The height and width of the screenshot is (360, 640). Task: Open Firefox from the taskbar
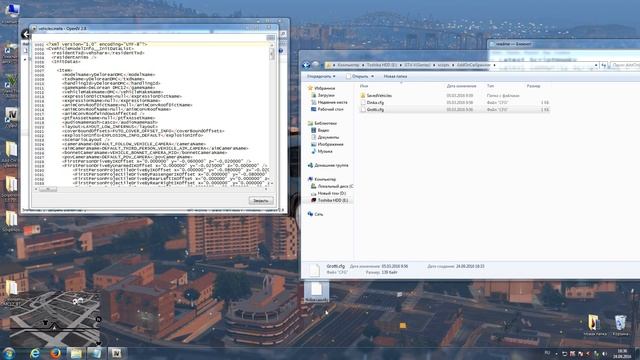pyautogui.click(x=55, y=353)
